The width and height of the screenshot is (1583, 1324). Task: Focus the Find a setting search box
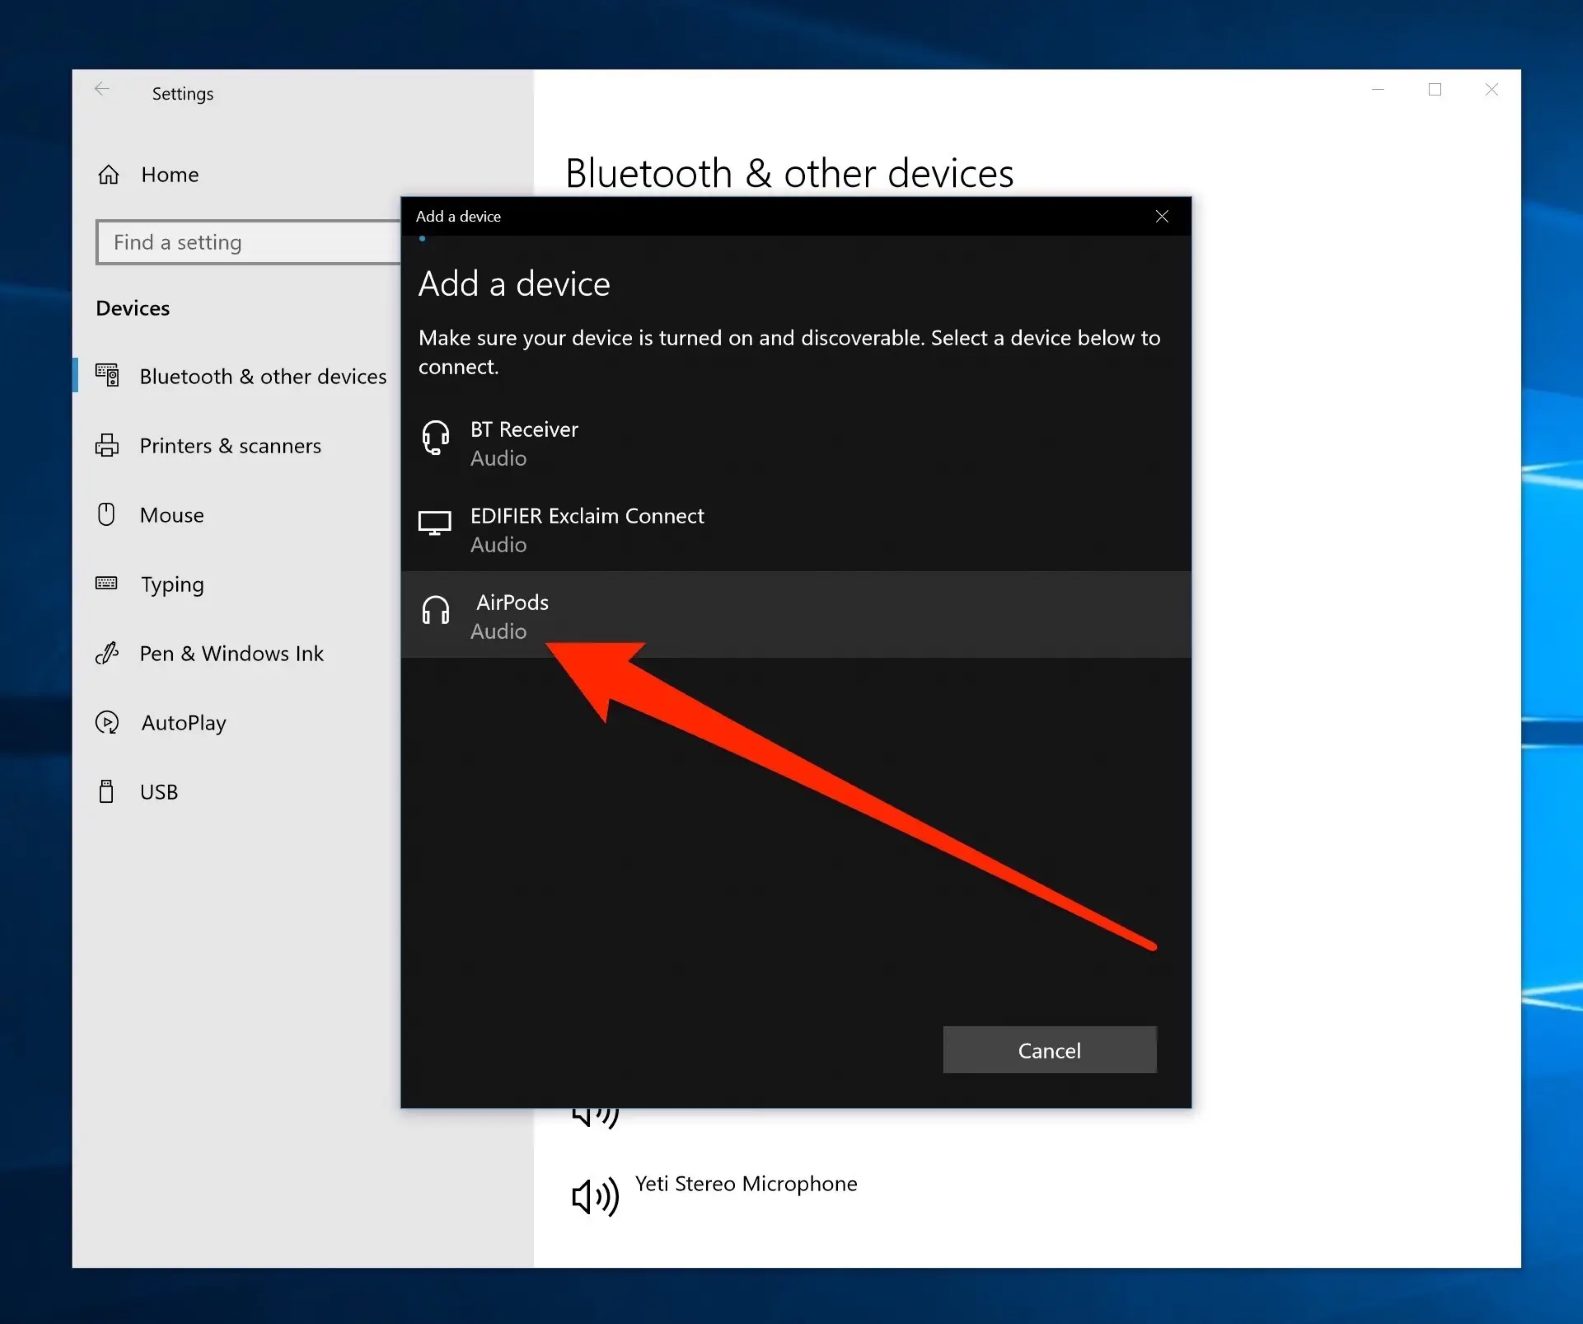(250, 243)
